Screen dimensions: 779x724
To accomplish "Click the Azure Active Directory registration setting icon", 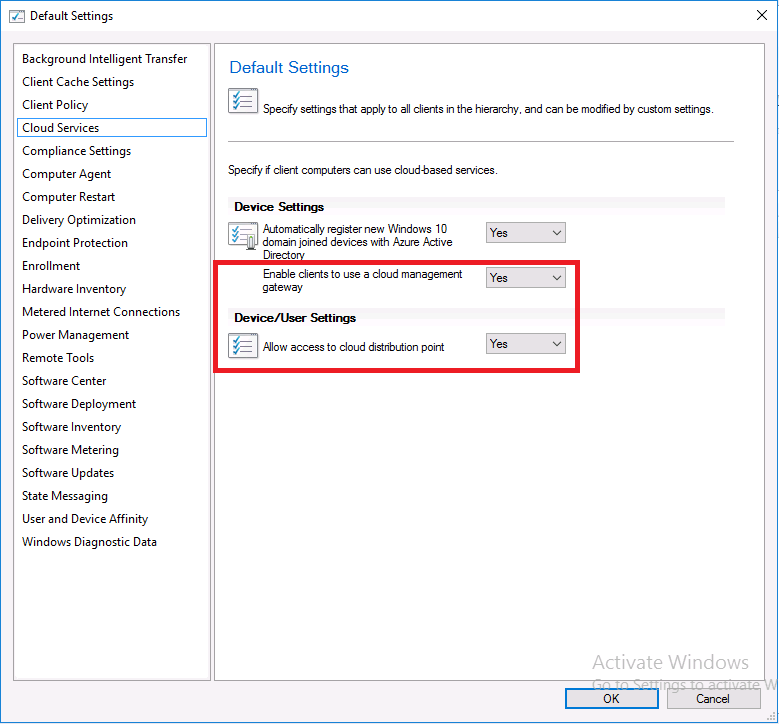I will click(x=243, y=235).
